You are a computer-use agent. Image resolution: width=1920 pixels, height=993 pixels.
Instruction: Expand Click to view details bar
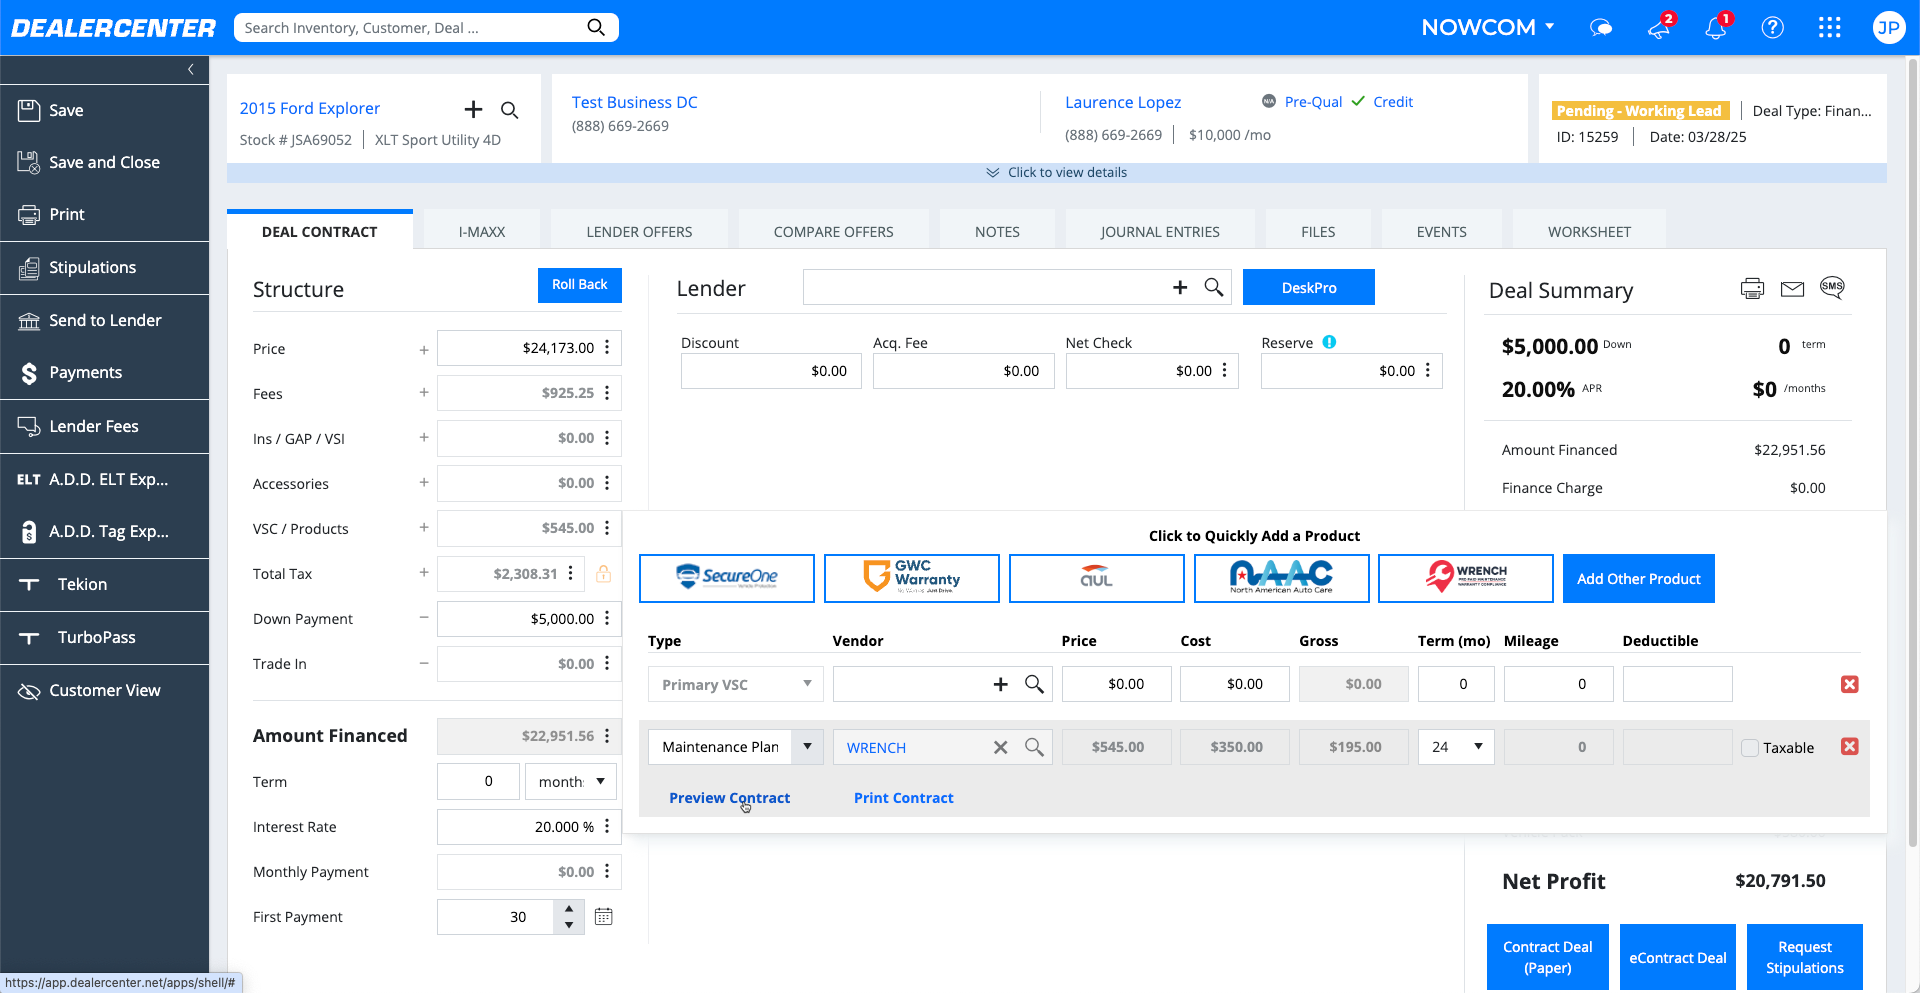[1057, 172]
